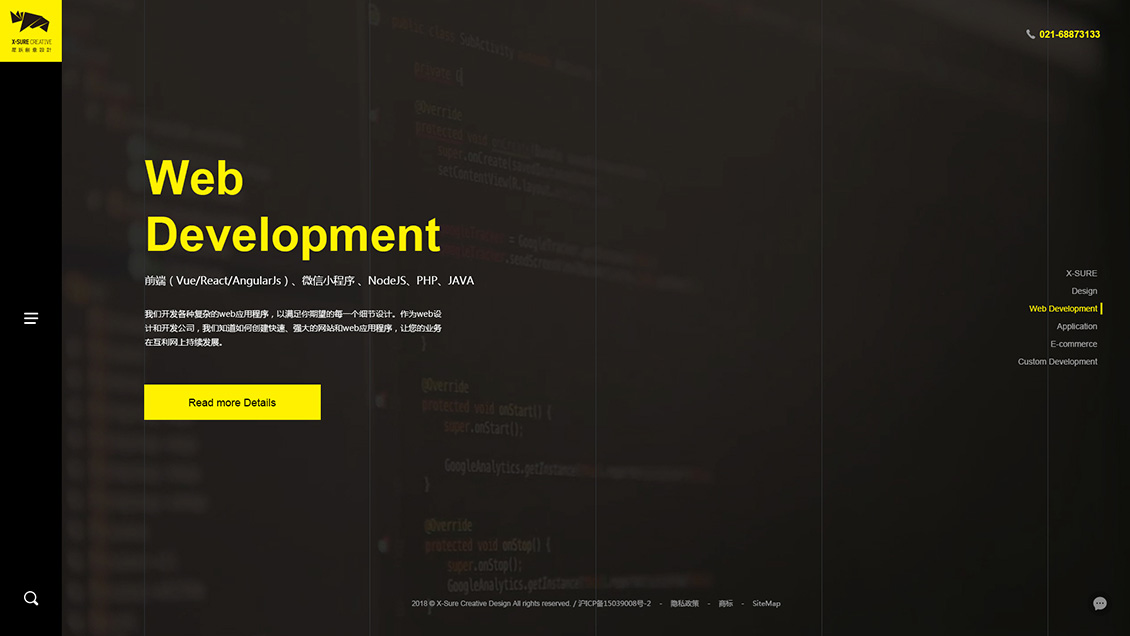This screenshot has width=1130, height=636.
Task: Open the hamburger menu in sidebar
Action: tap(31, 318)
